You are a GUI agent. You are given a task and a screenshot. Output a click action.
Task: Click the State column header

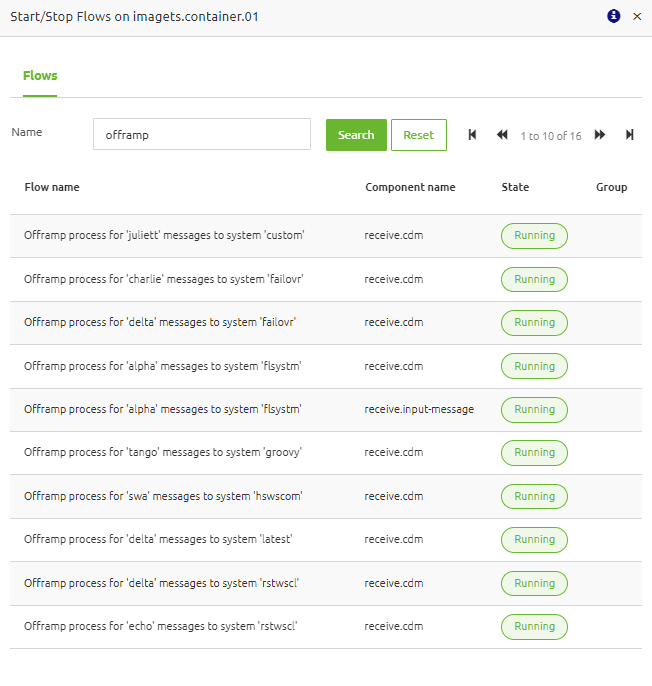point(515,187)
